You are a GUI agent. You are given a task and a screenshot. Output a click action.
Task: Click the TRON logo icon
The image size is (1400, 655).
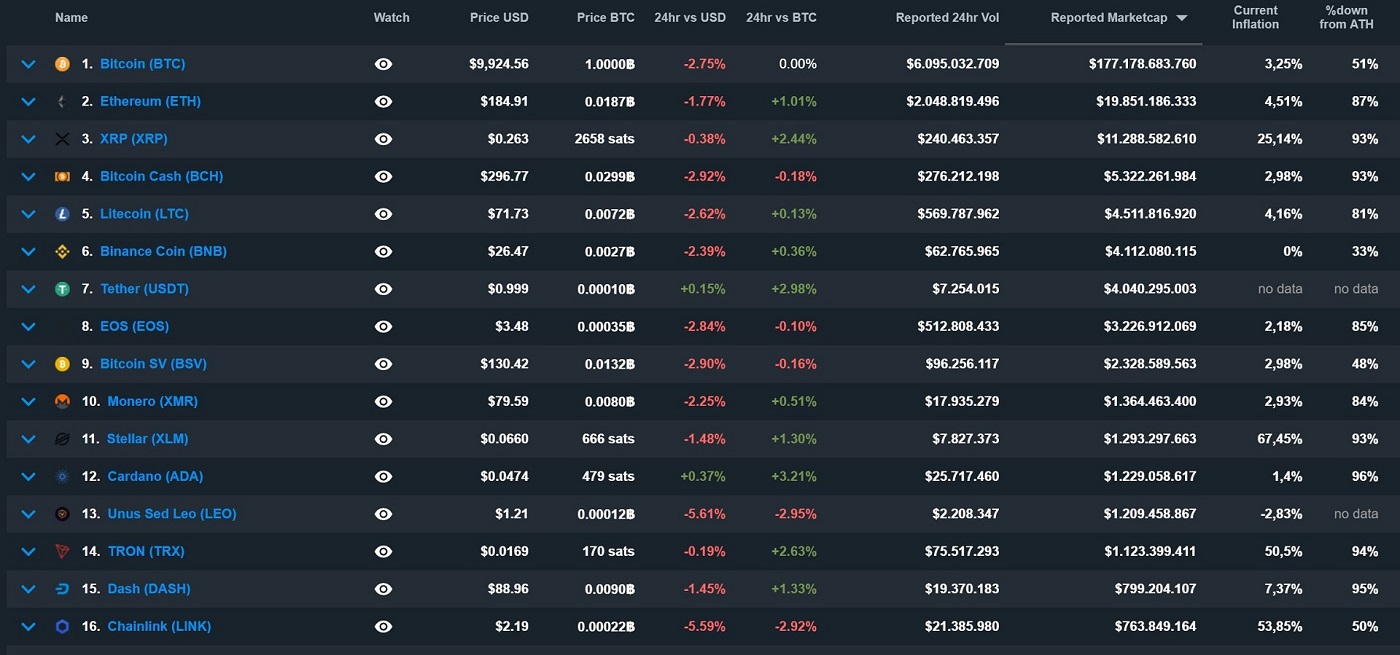[62, 551]
